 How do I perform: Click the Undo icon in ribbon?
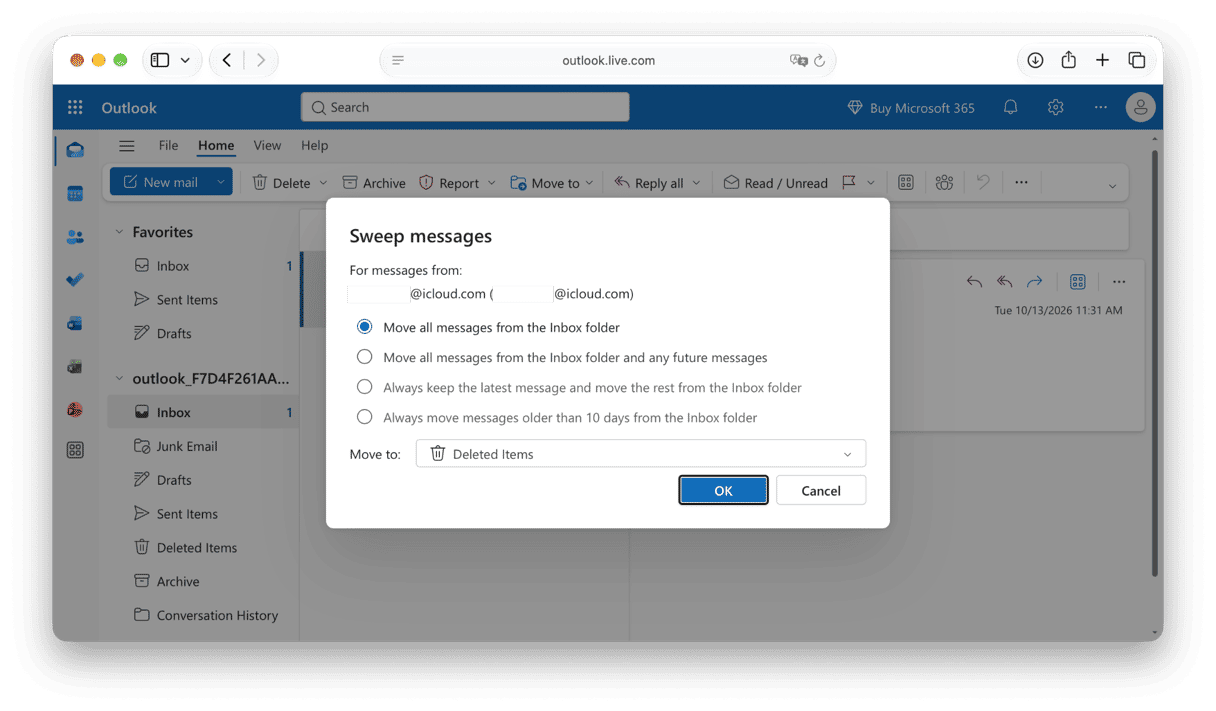(x=983, y=182)
